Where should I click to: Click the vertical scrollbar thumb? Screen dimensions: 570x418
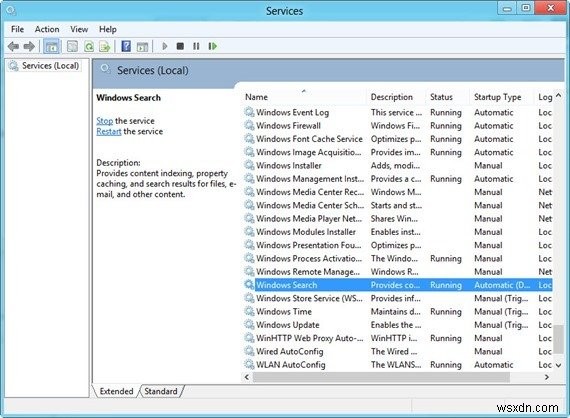click(559, 338)
